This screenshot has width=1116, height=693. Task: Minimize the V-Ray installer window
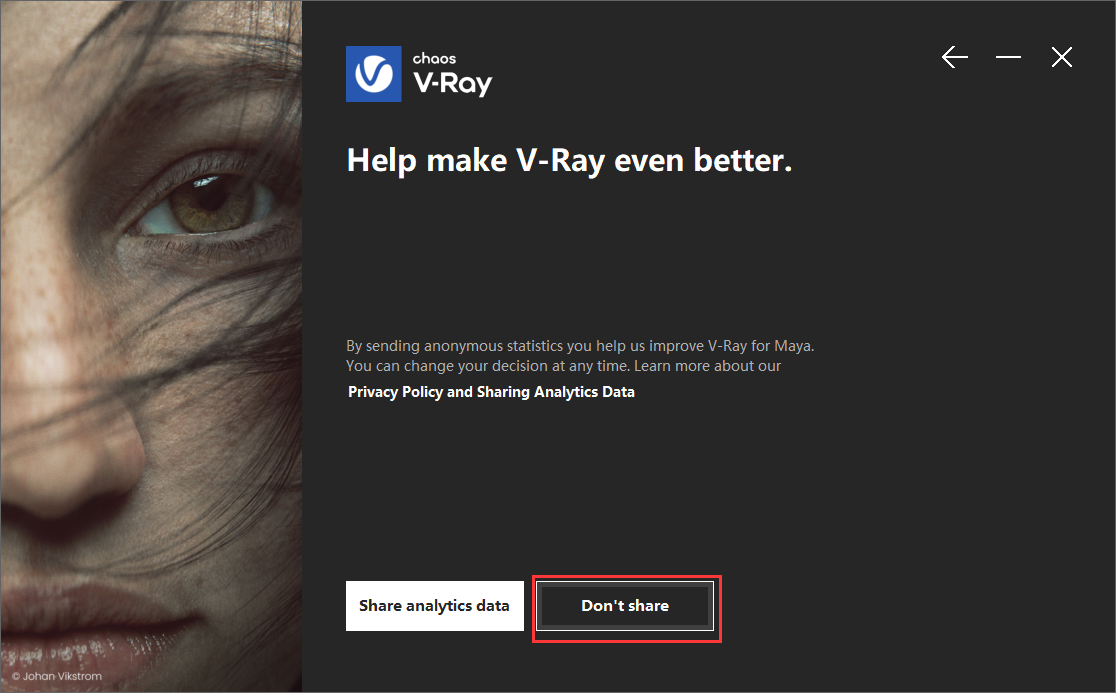coord(1008,57)
